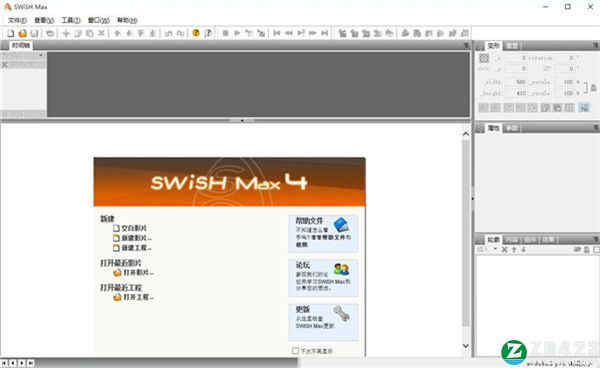The image size is (600, 368).
Task: Click the vertical scrollbar down arrow
Action: [466, 346]
